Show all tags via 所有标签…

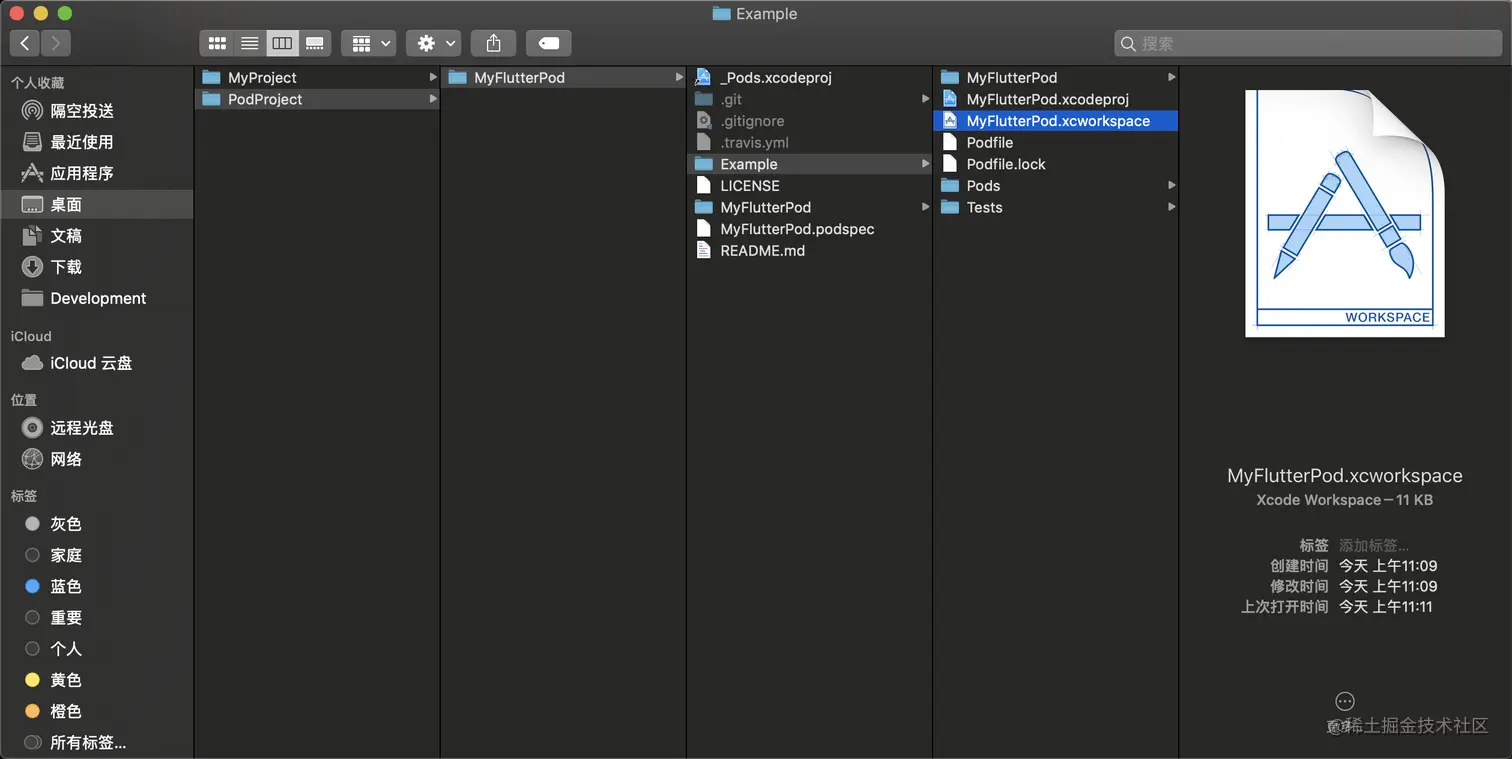click(x=97, y=743)
